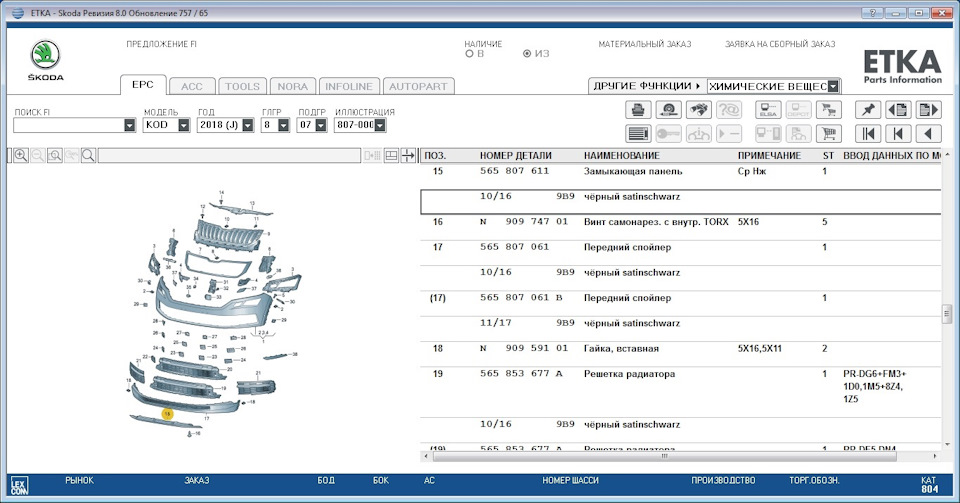Click the arrow separator expand icon

pos(408,155)
